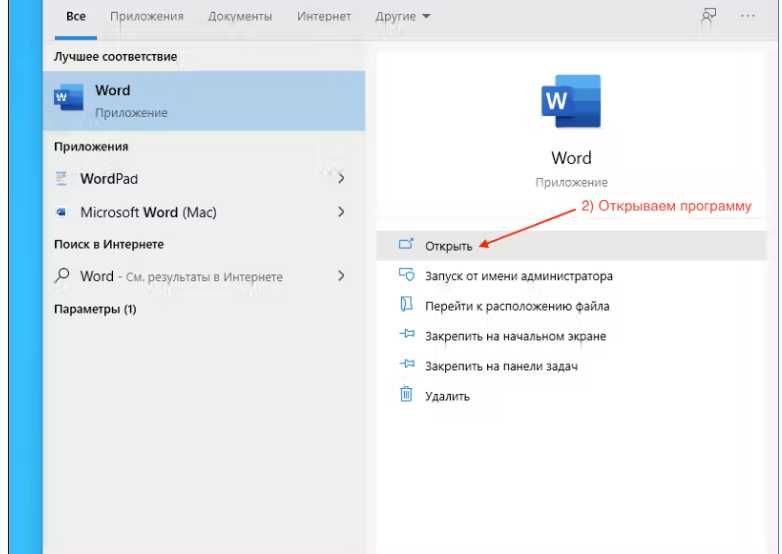Choose Перейти к расположению файла
782x554 pixels.
pyautogui.click(x=571, y=306)
